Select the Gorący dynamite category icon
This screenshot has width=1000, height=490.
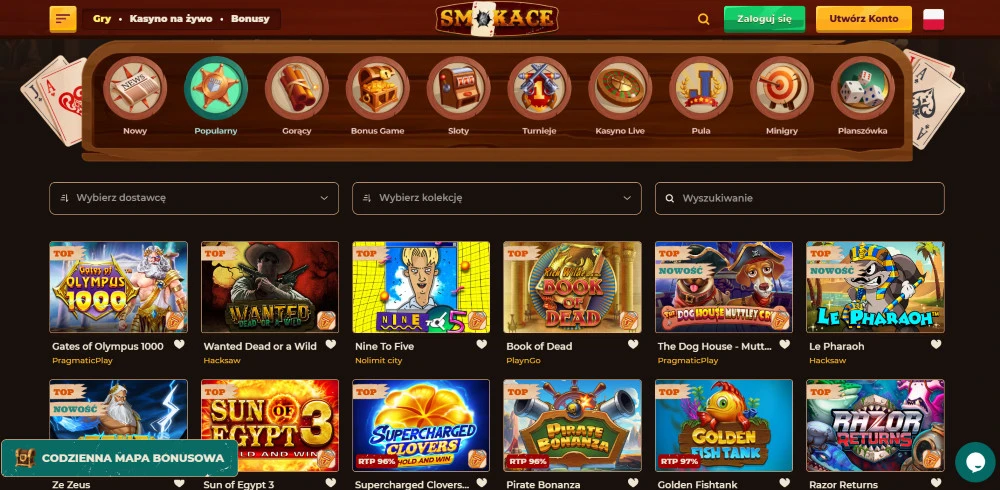click(297, 88)
